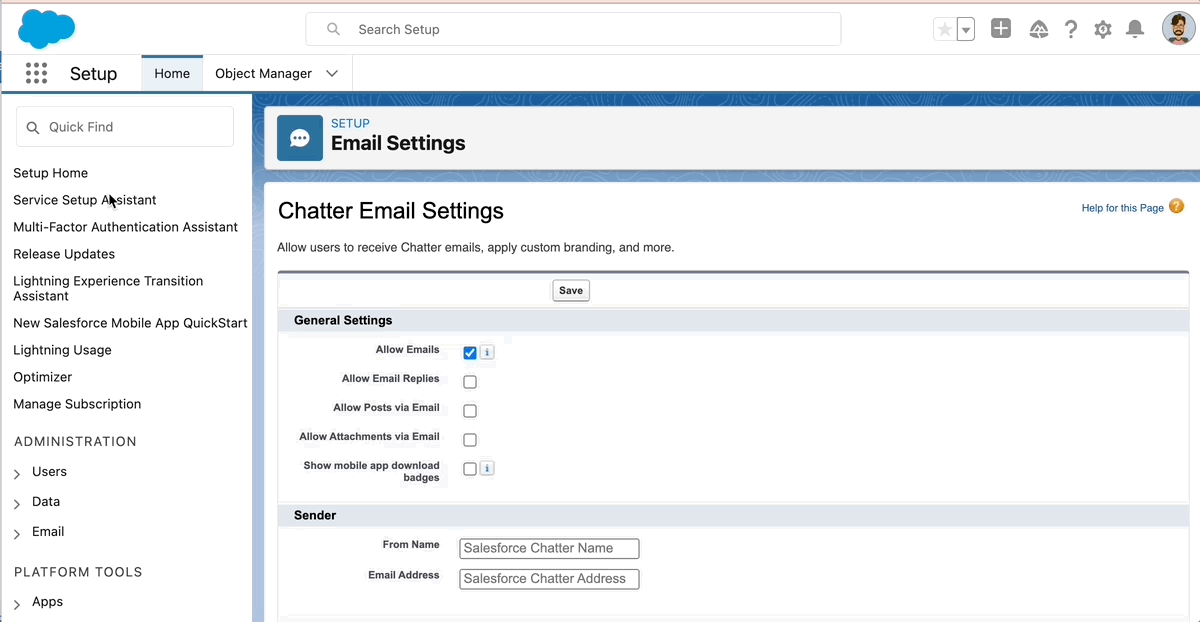Uncheck the Allow Emails checkbox
Screen dimensions: 1200x622
[x=470, y=353]
